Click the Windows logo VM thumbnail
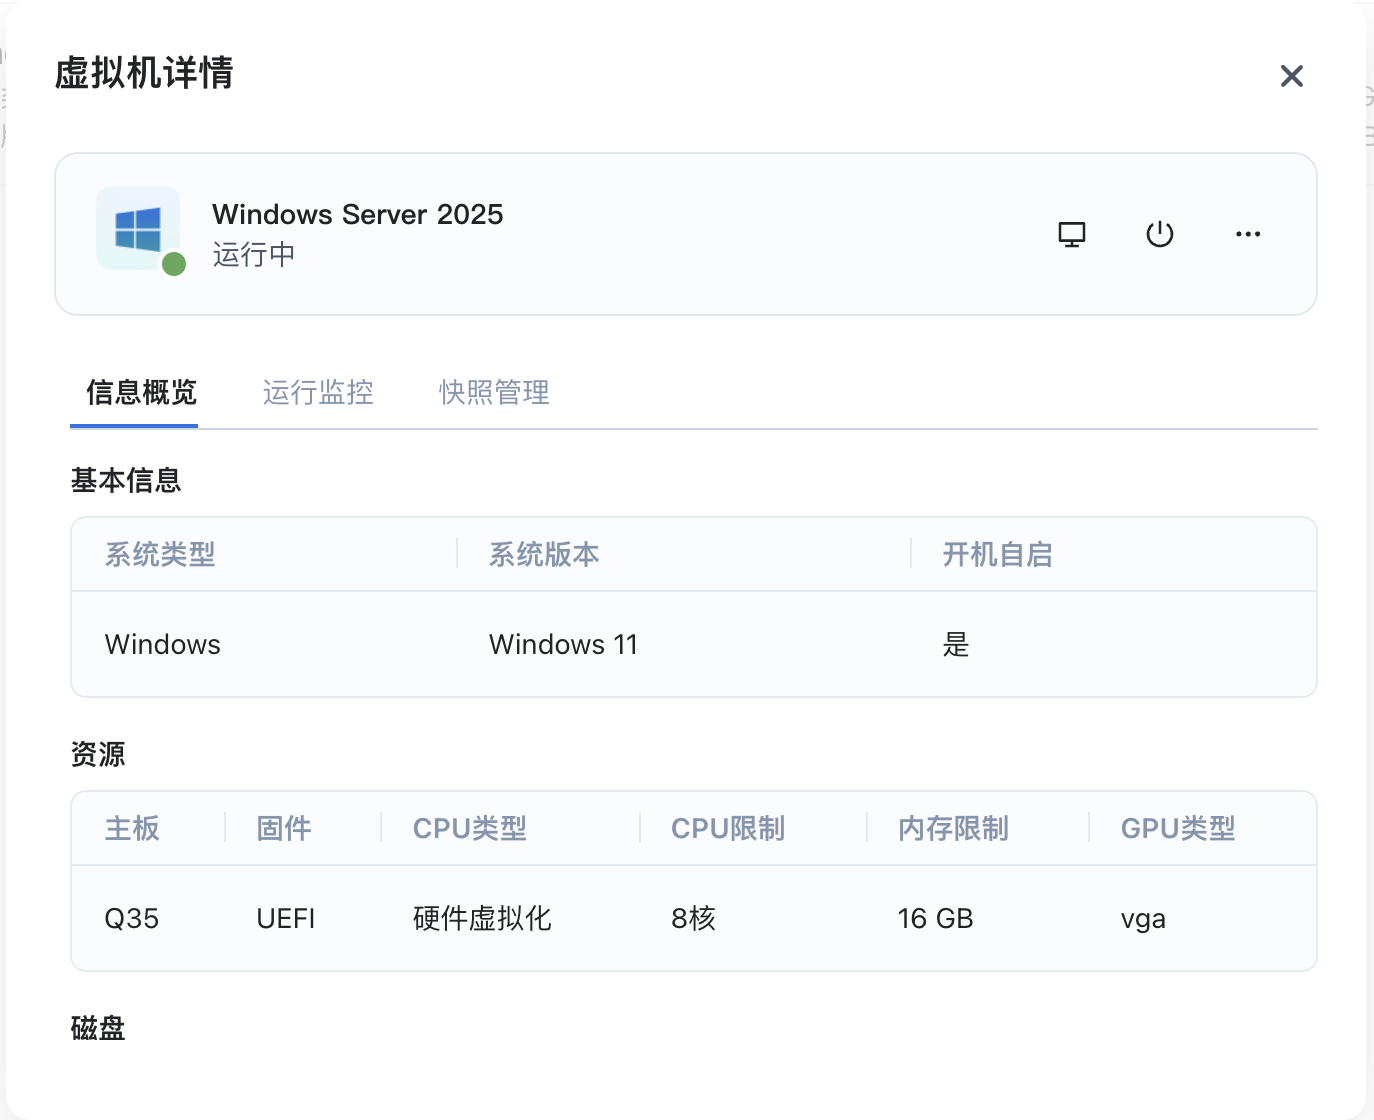1374x1120 pixels. (x=138, y=229)
